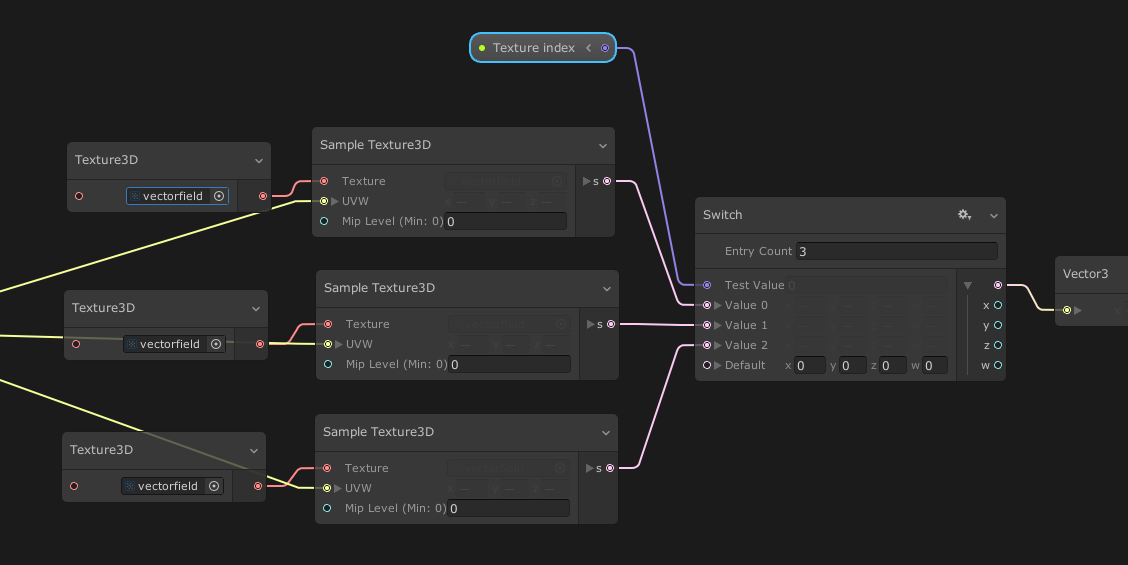Click the exposed dot on Texture index
This screenshot has height=565, width=1128.
(x=482, y=48)
